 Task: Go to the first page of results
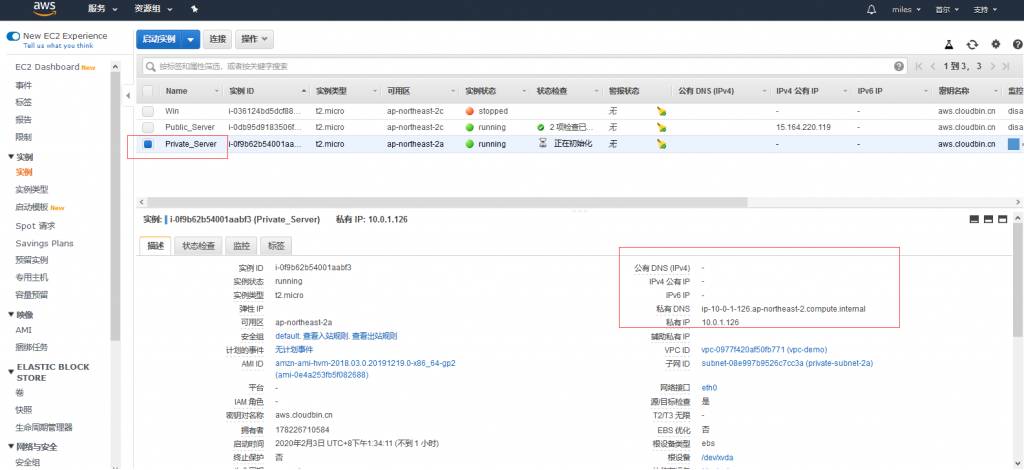point(918,66)
